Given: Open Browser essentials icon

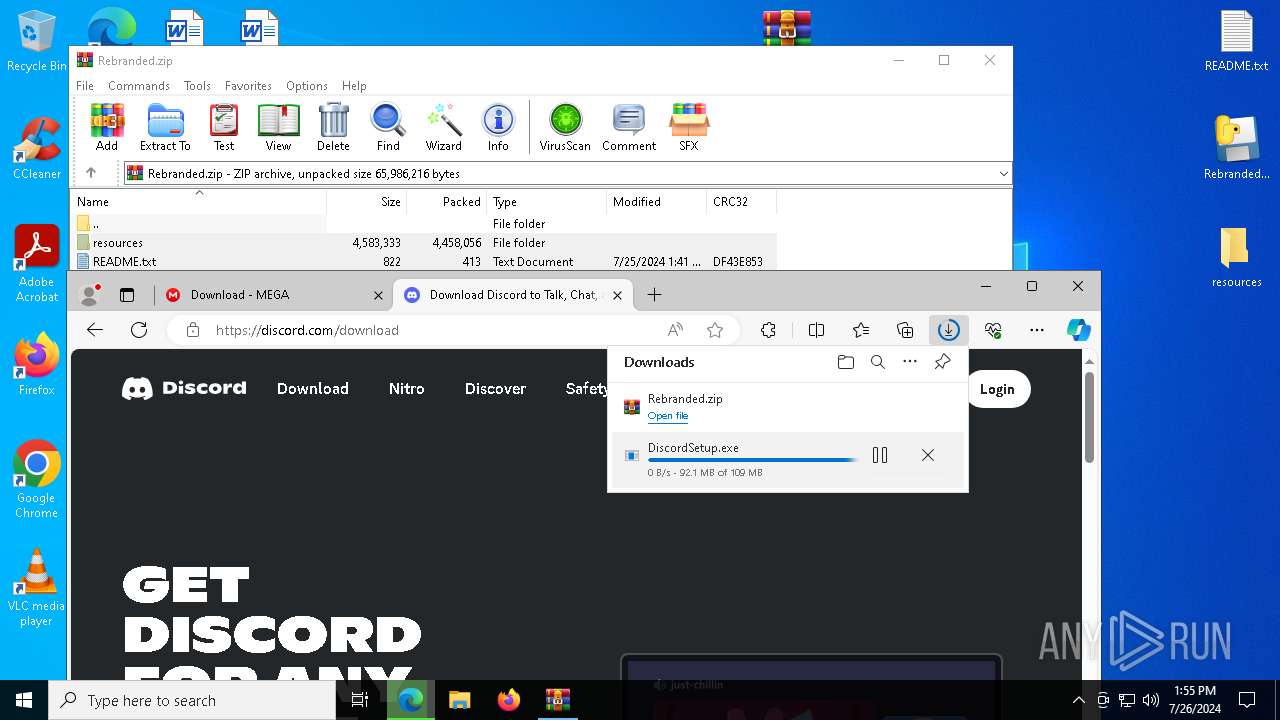Looking at the screenshot, I should 993,330.
